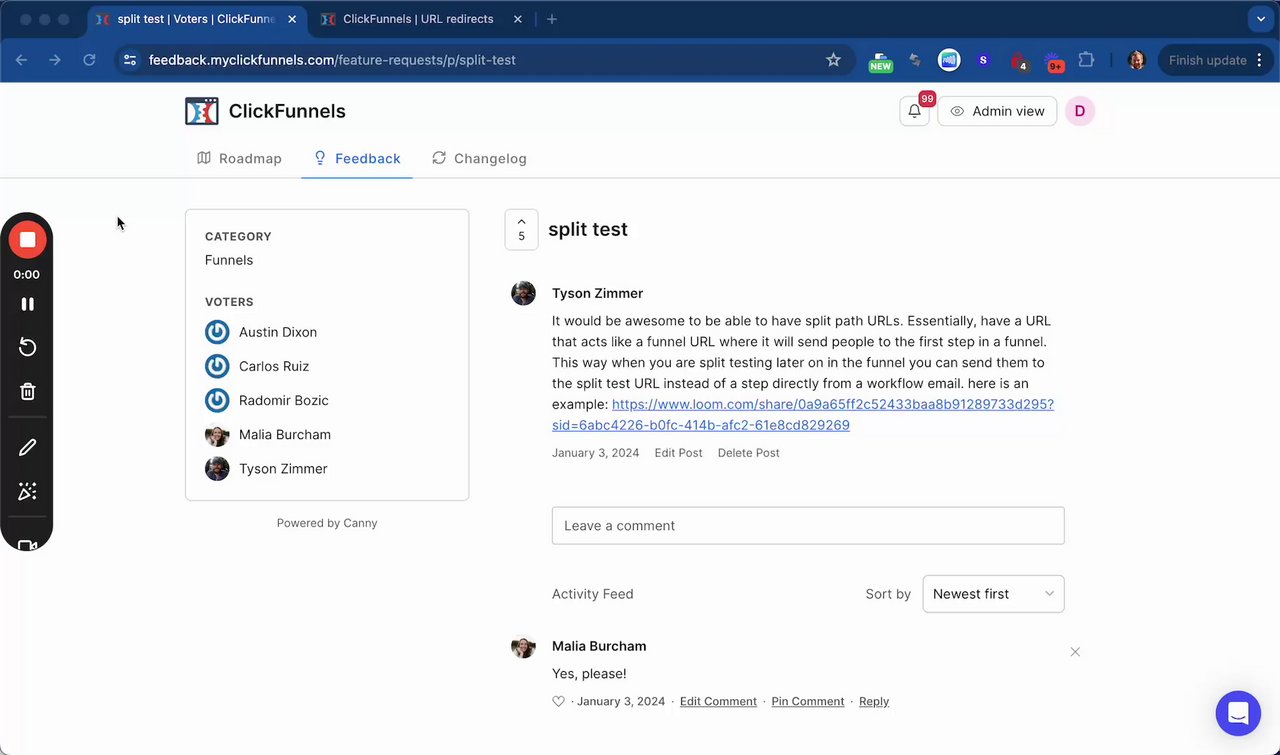Open a new browser tab
The image size is (1280, 755).
click(552, 19)
